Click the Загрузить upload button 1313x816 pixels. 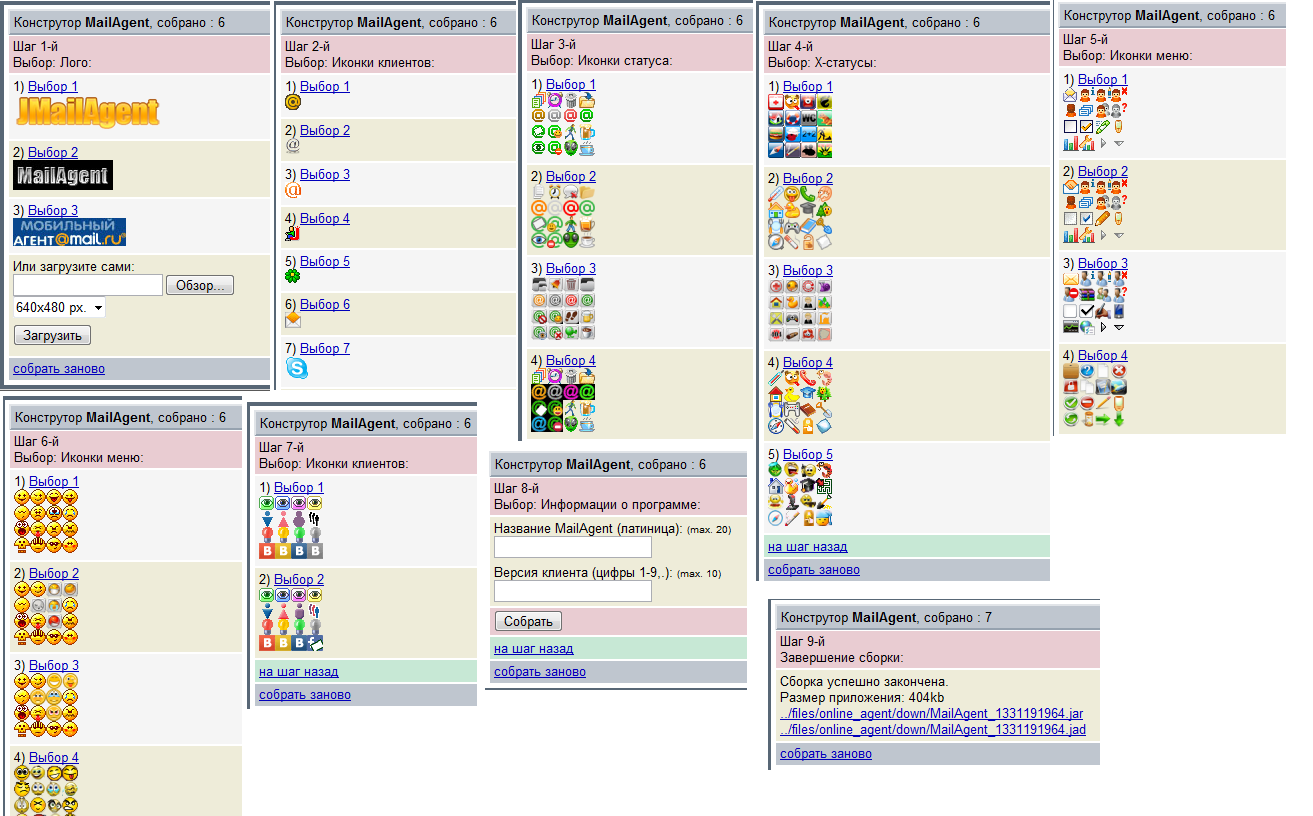tap(52, 335)
